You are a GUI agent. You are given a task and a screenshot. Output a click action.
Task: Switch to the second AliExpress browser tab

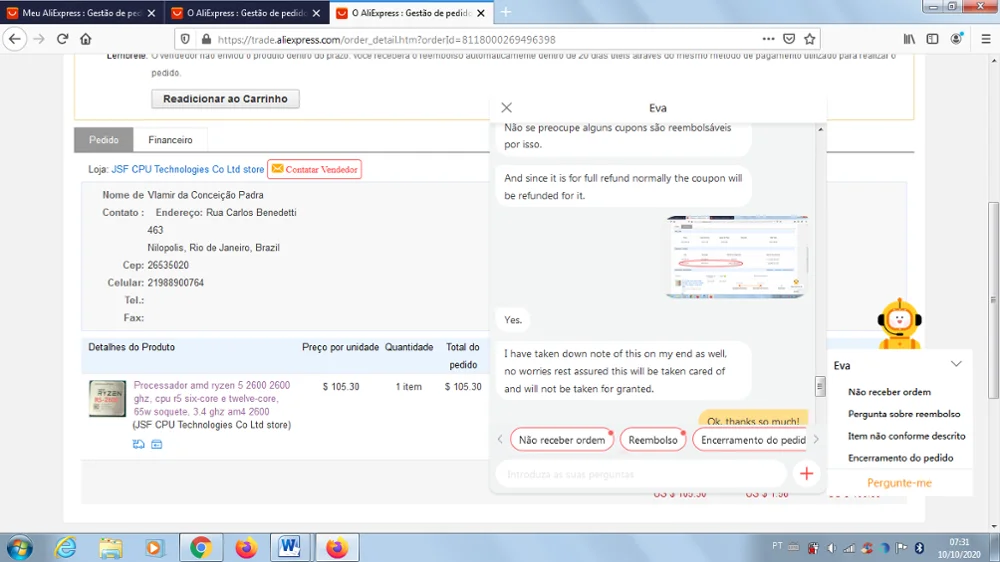(246, 13)
